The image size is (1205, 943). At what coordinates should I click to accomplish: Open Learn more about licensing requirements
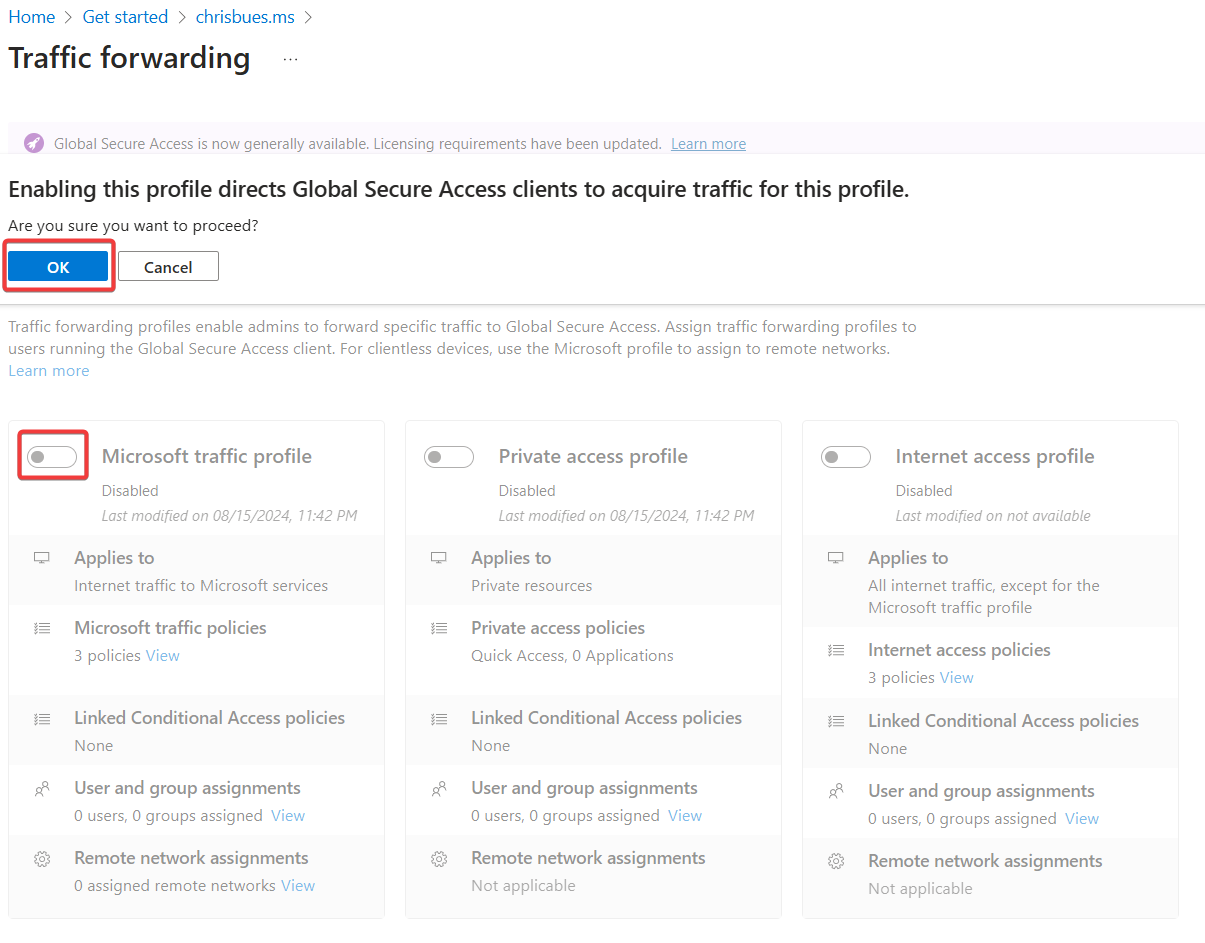(x=708, y=143)
